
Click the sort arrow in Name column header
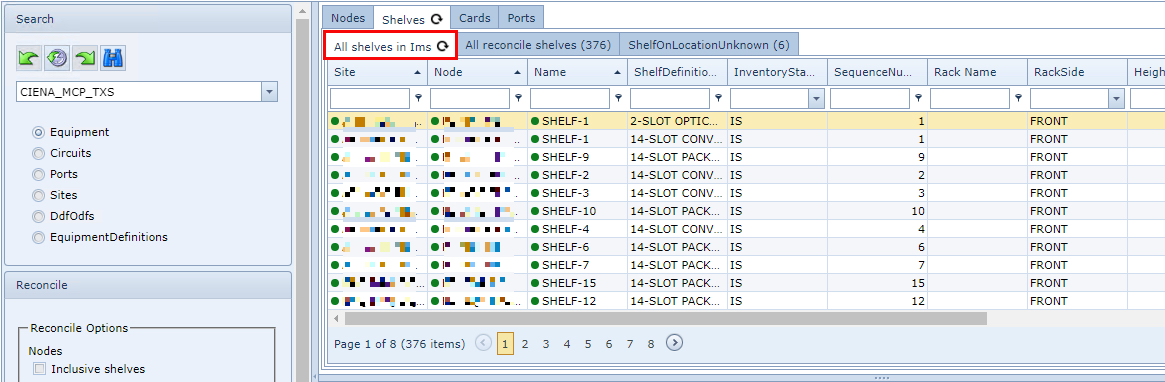click(617, 73)
